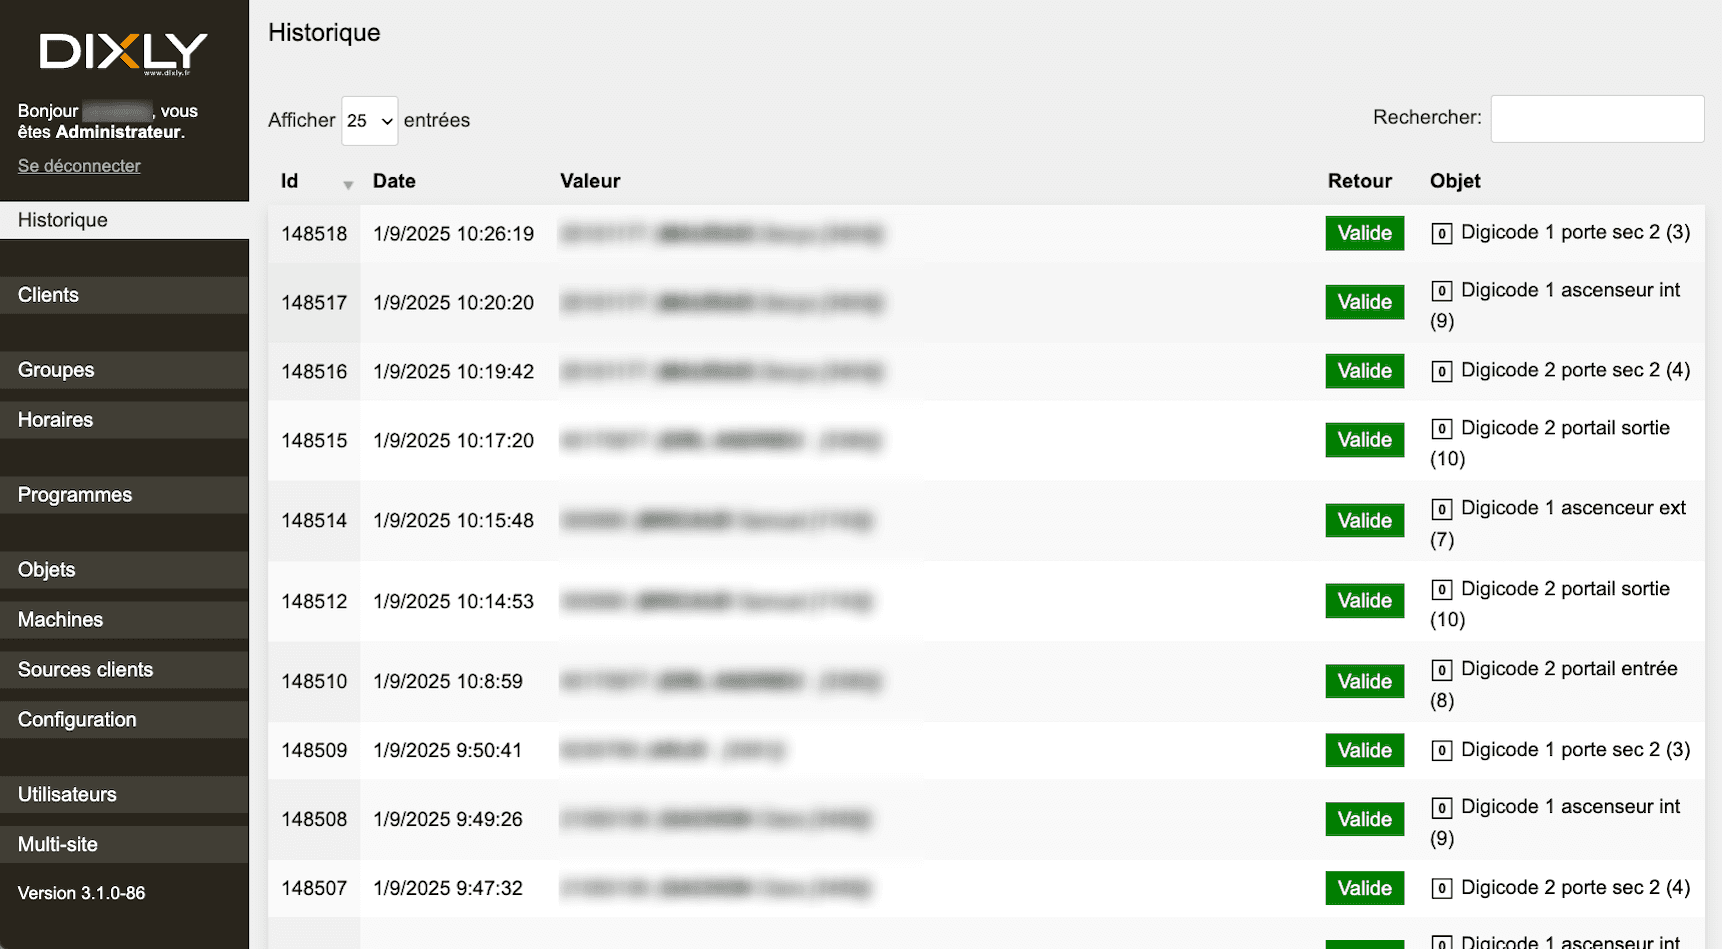
Task: Click the object icon in row 148515
Action: click(1441, 429)
